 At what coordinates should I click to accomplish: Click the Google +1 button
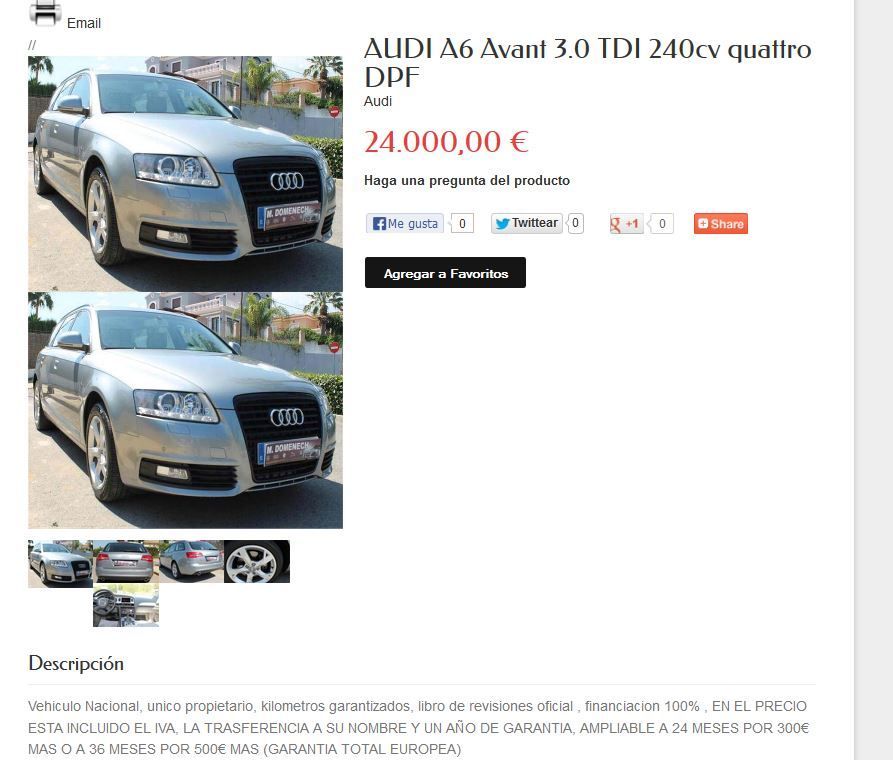(x=626, y=223)
